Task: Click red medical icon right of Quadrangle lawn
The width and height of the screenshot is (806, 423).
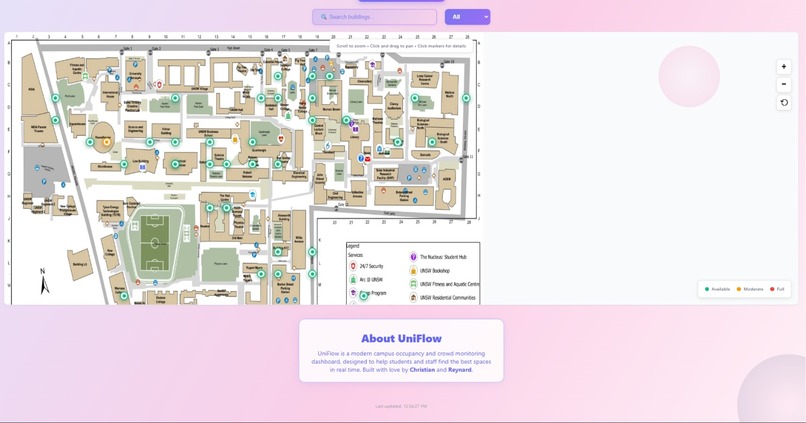Action: pyautogui.click(x=281, y=139)
